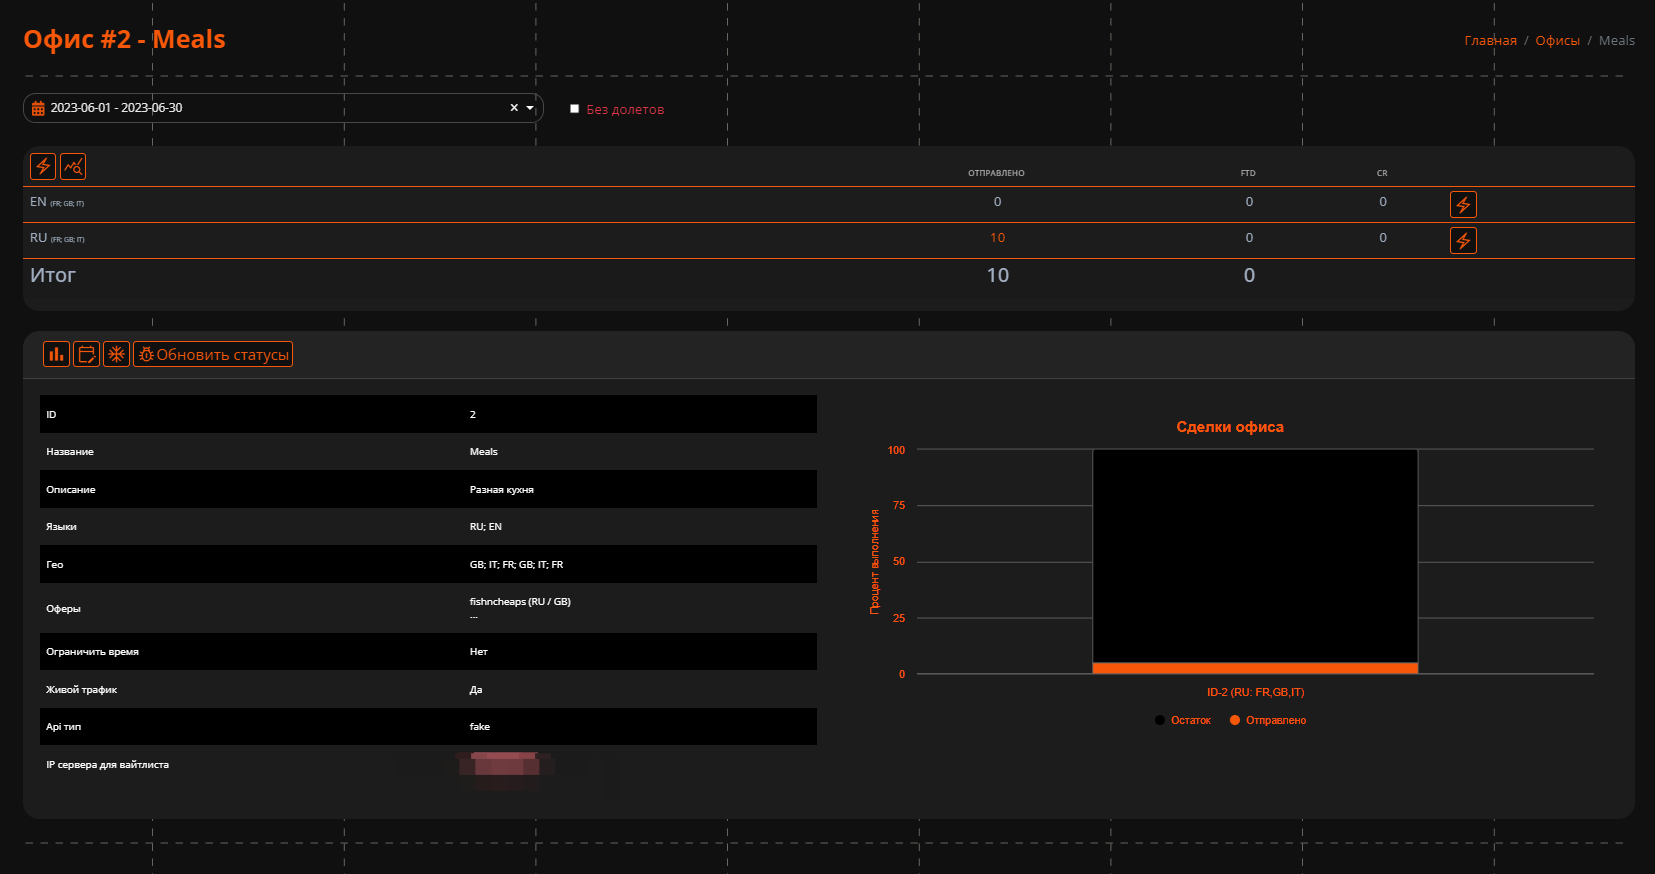This screenshot has width=1655, height=874.
Task: Click the Офис #2 - Meals heading
Action: (125, 39)
